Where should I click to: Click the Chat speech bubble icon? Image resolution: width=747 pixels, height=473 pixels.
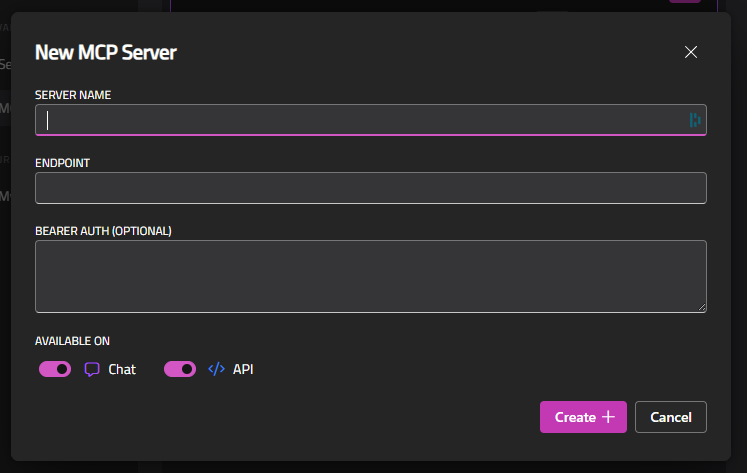92,369
